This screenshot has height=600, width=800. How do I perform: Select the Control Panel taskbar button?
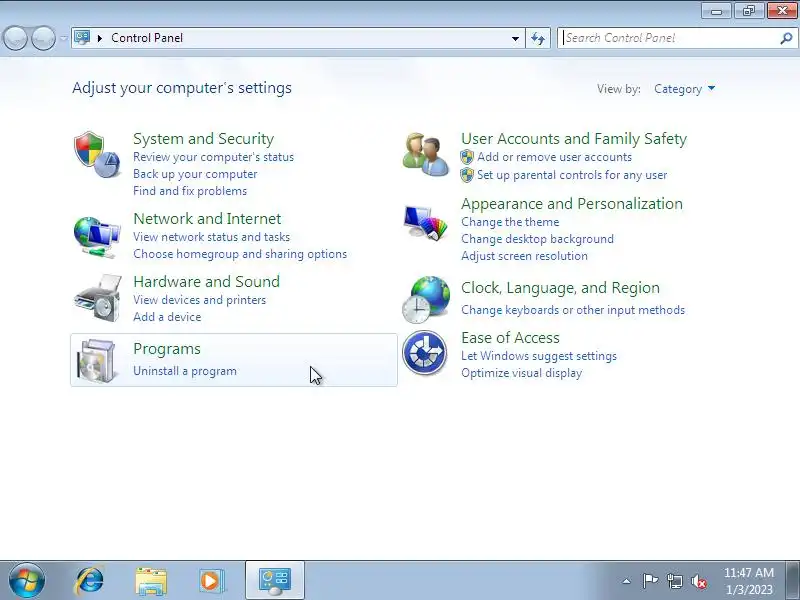275,580
